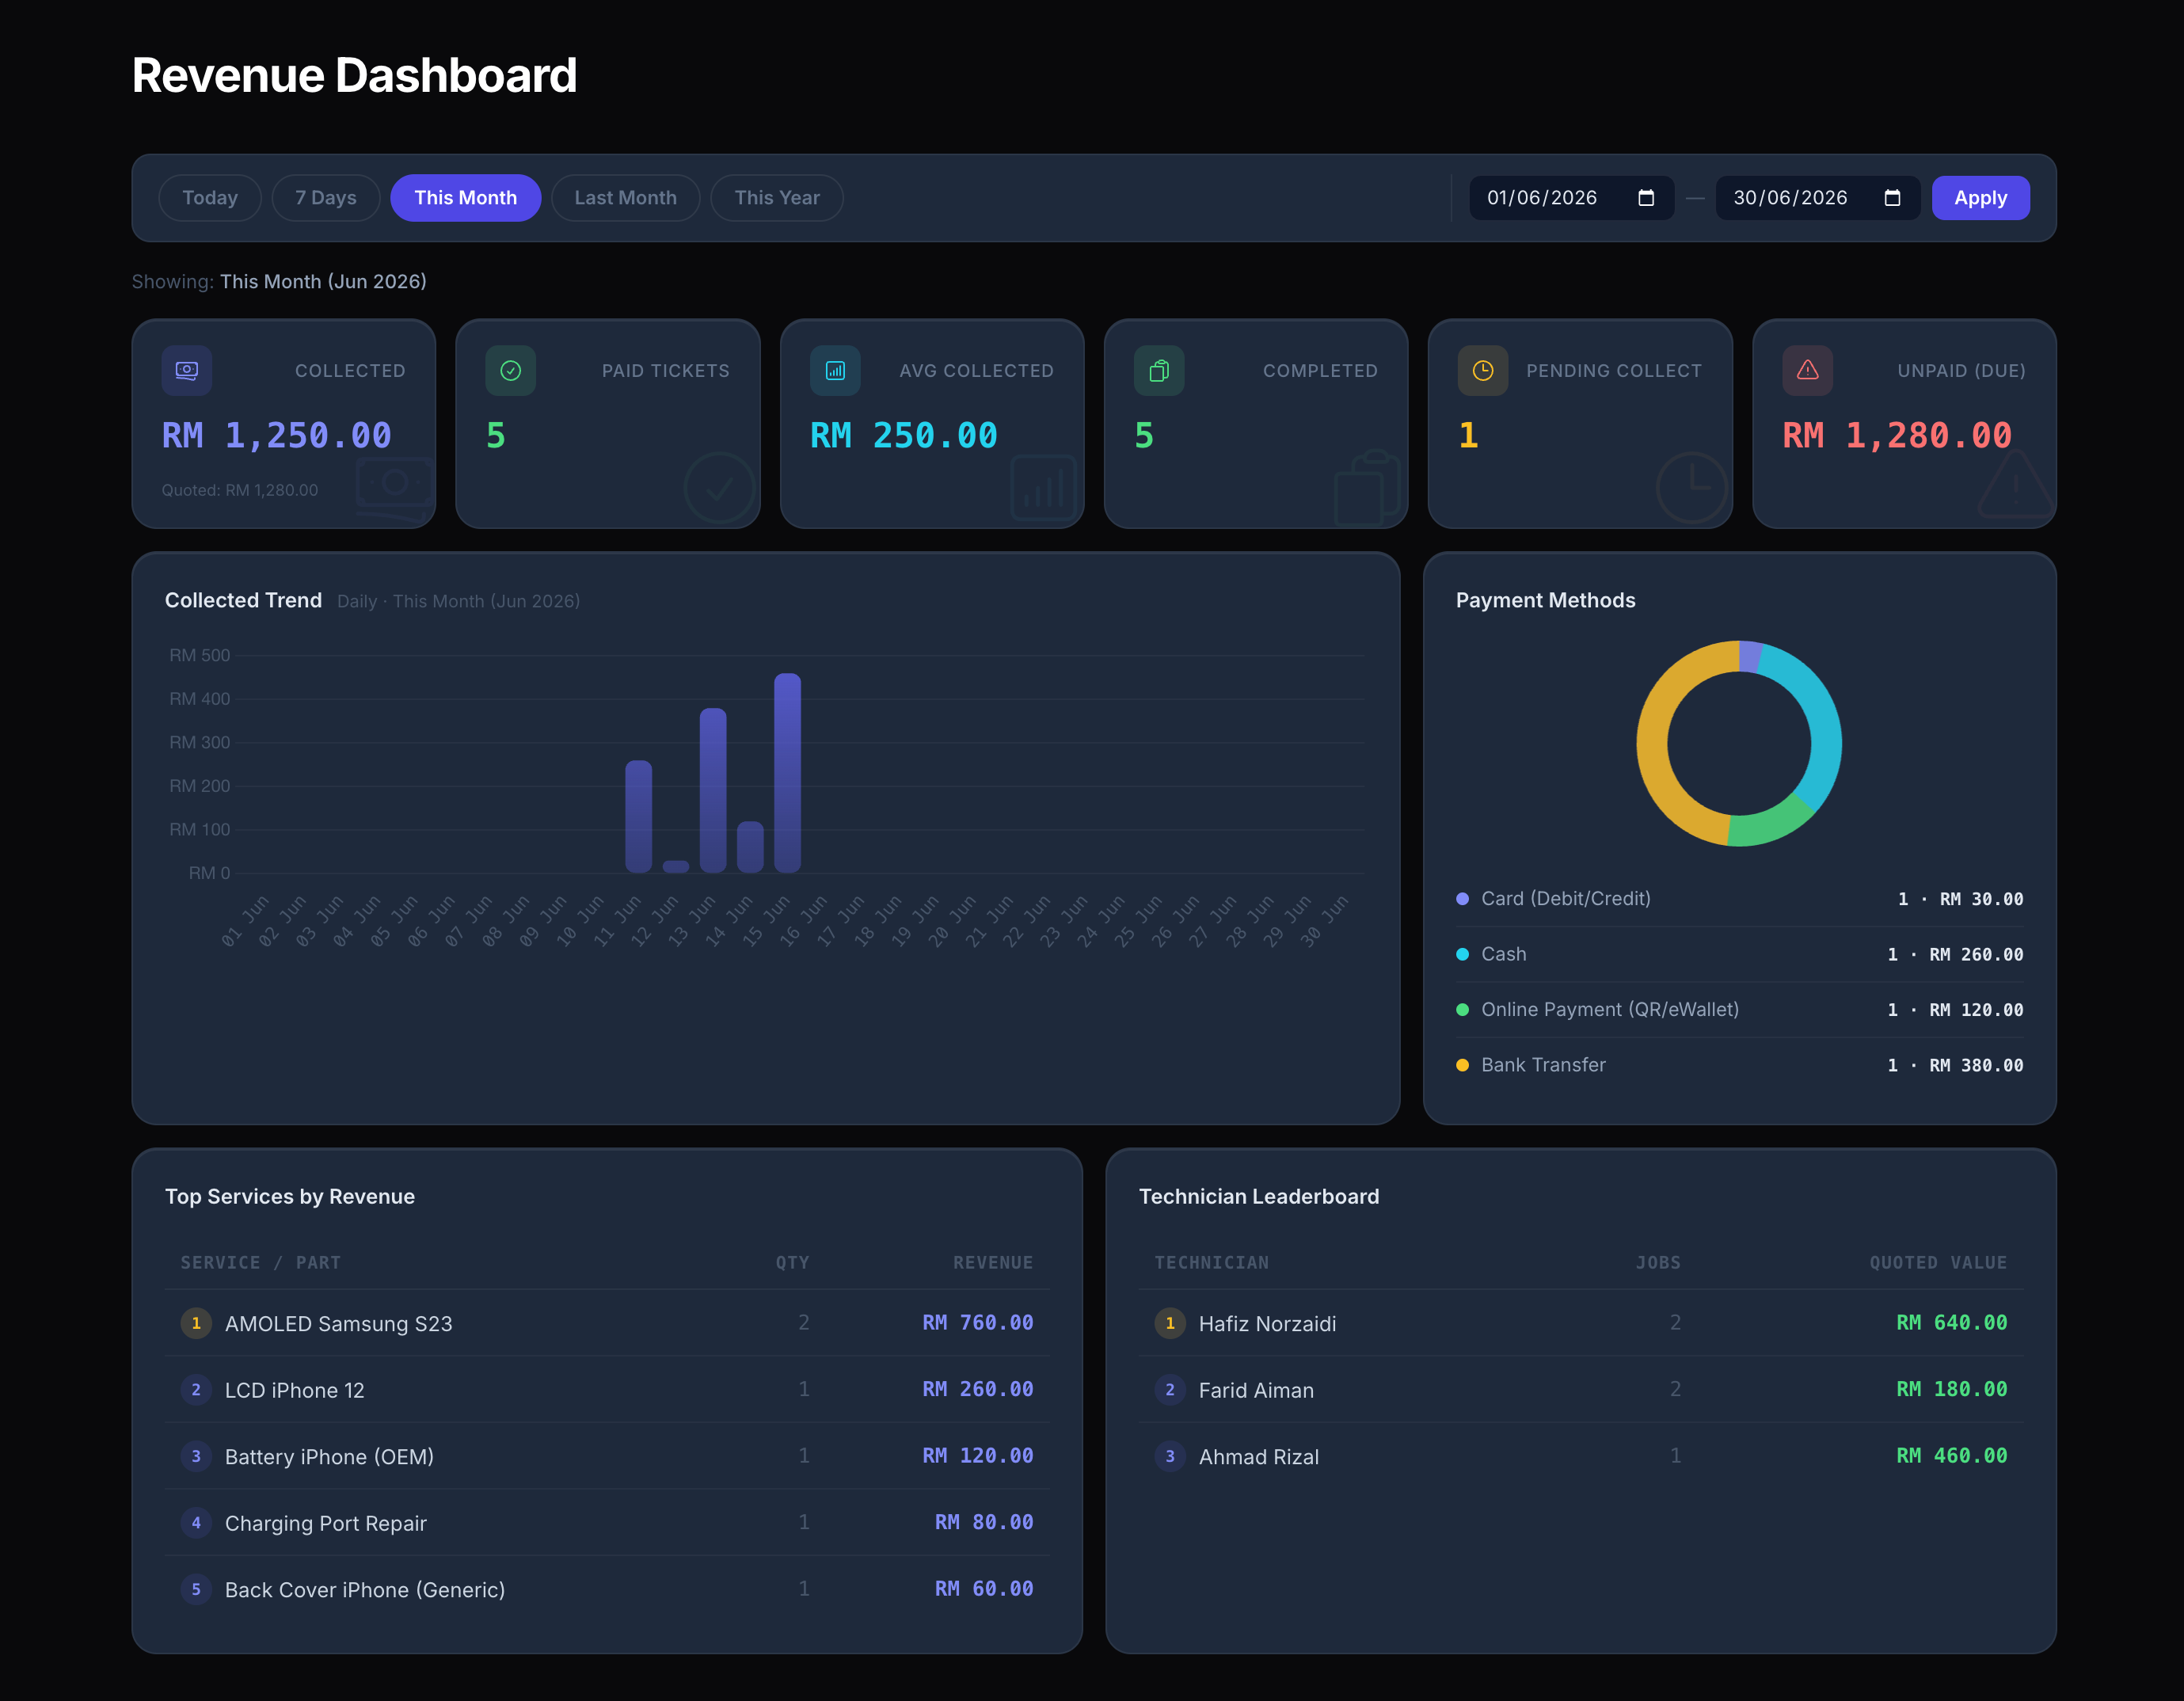Select the This Month range filter
Viewport: 2184px width, 1701px height.
(x=466, y=198)
